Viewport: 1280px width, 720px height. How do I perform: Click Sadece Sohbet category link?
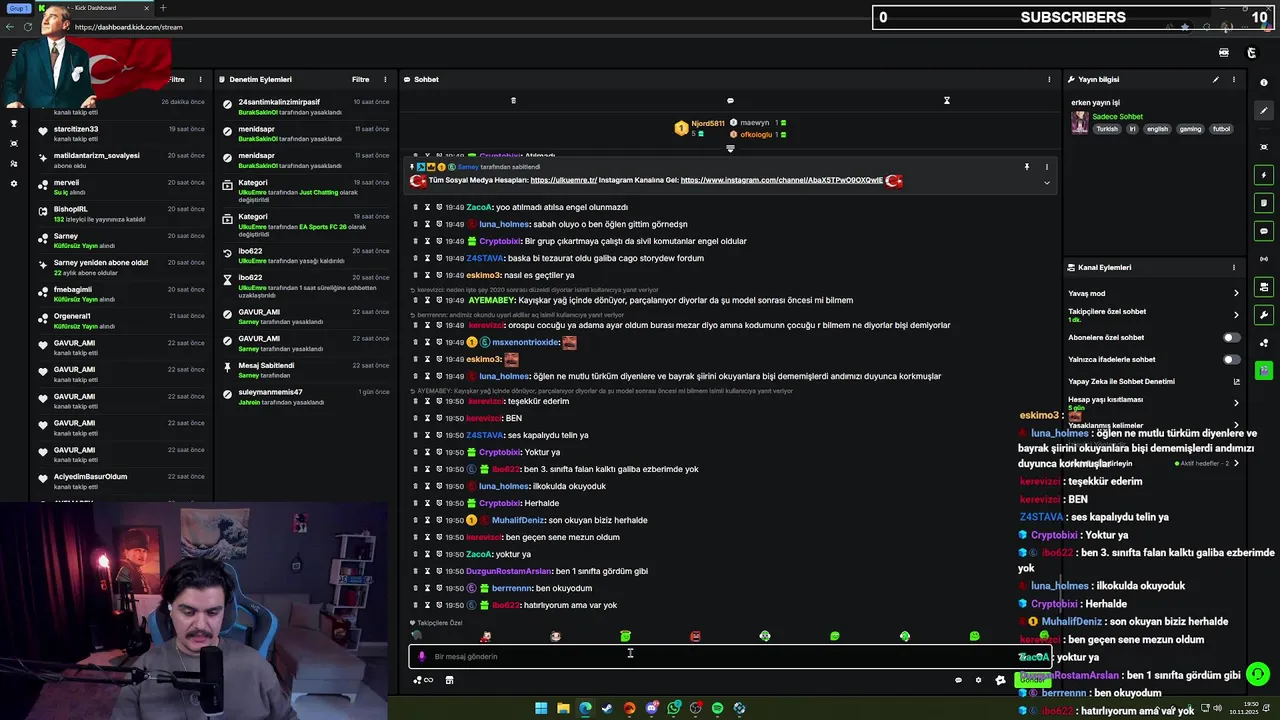(x=1117, y=116)
